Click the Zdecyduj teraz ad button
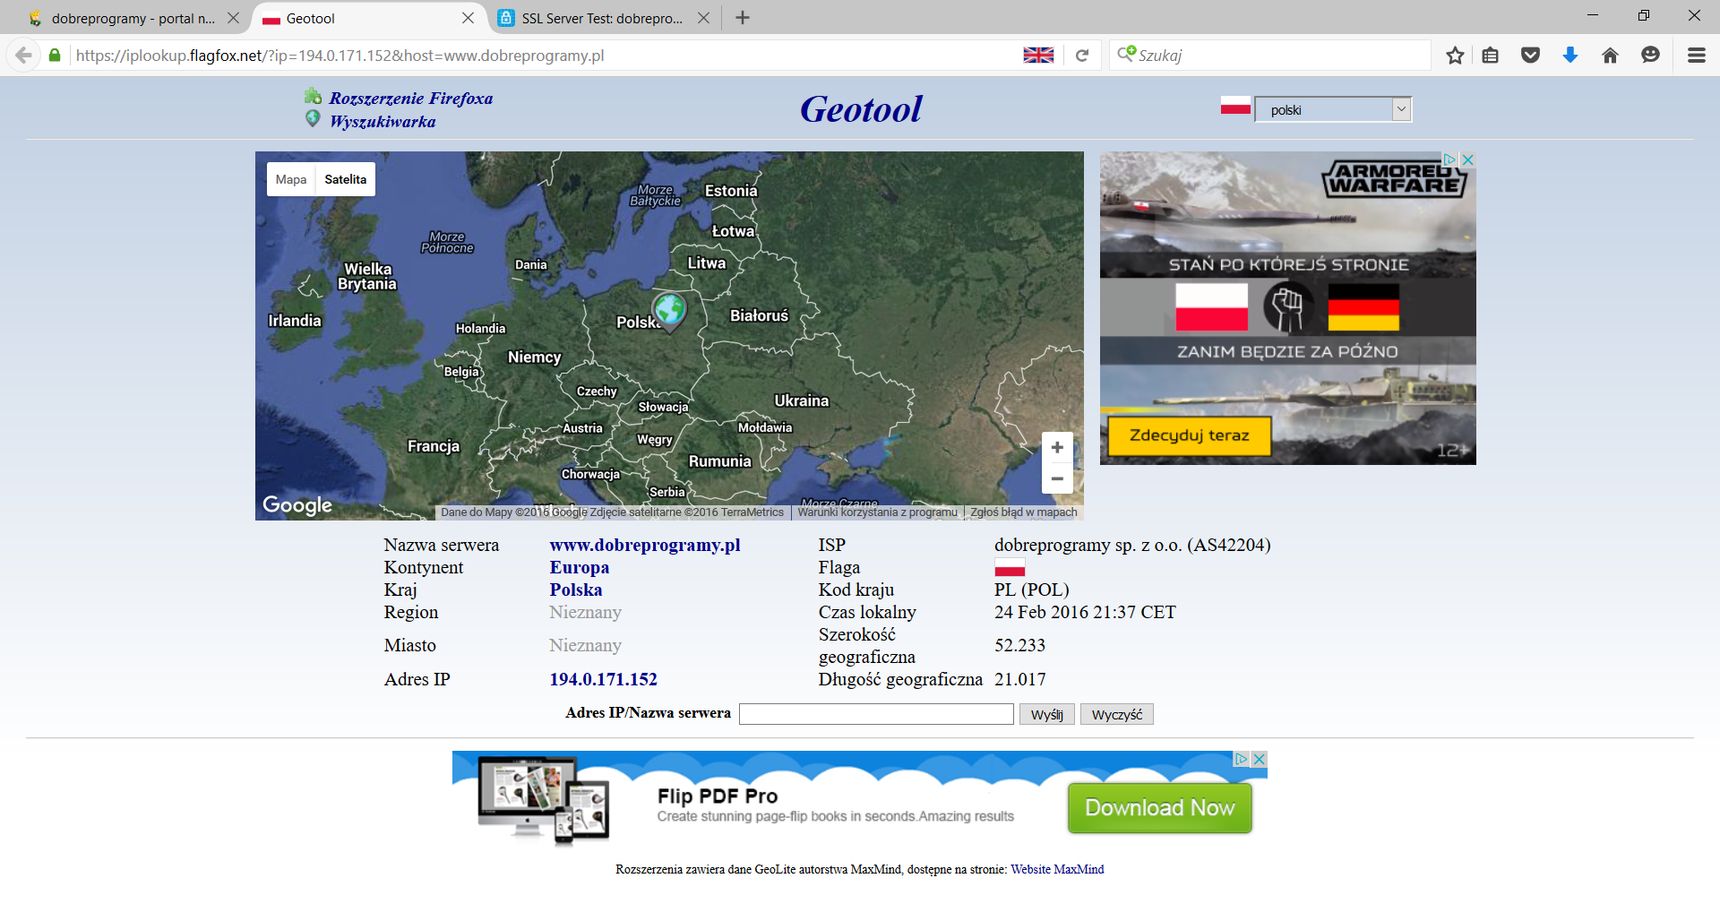The width and height of the screenshot is (1720, 921). click(x=1189, y=436)
